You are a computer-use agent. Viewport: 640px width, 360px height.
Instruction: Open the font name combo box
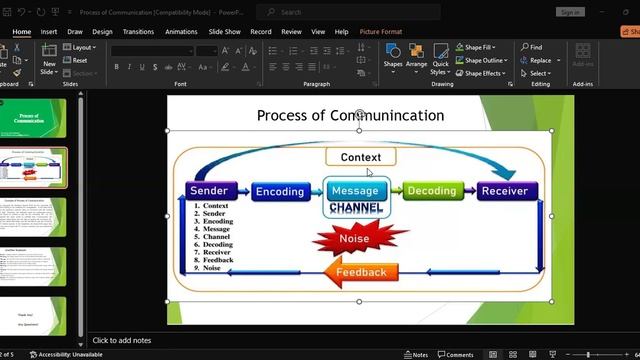[152, 51]
